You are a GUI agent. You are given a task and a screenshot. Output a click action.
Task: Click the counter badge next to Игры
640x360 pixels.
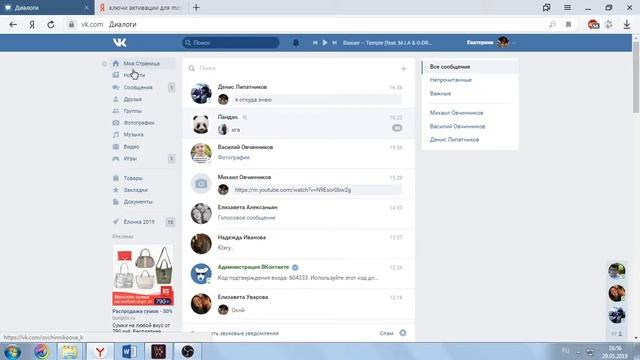click(x=171, y=158)
